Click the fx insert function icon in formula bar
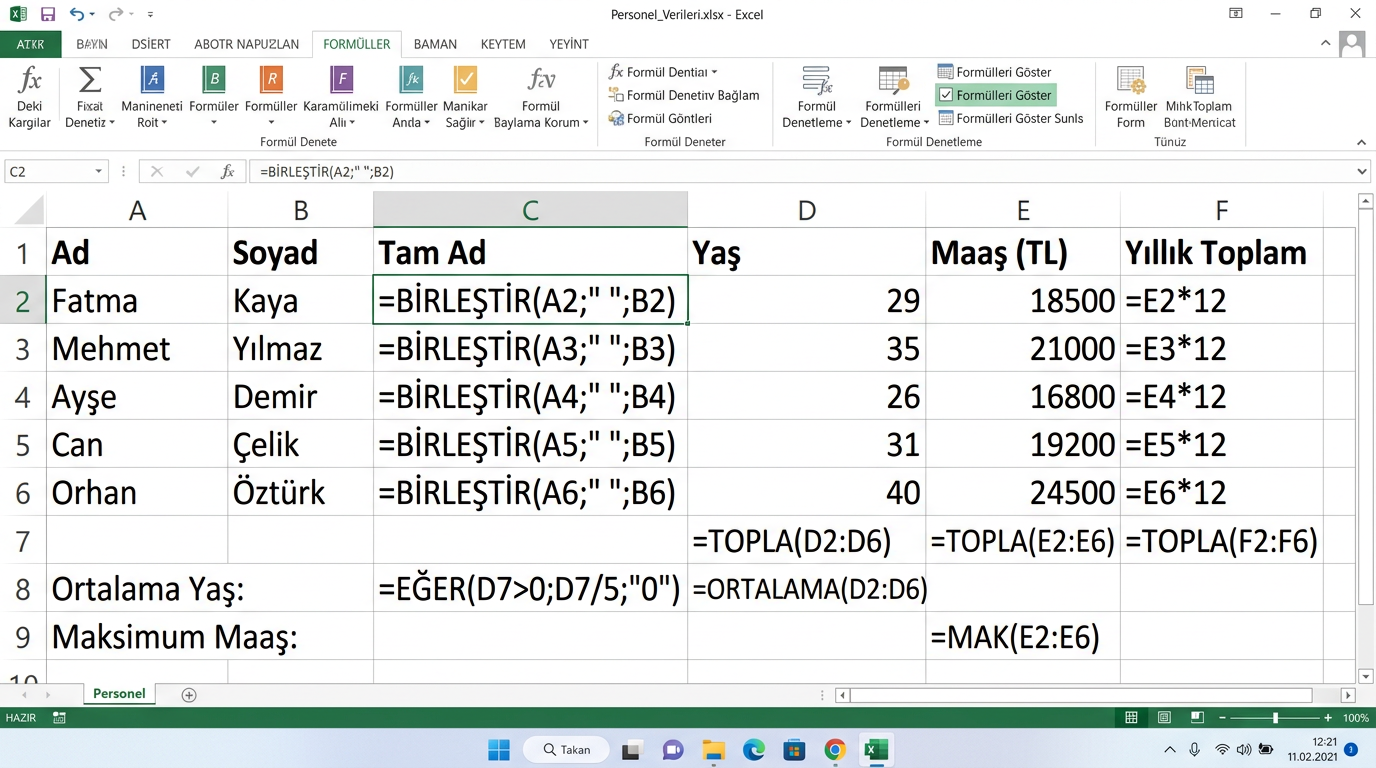 (x=228, y=172)
